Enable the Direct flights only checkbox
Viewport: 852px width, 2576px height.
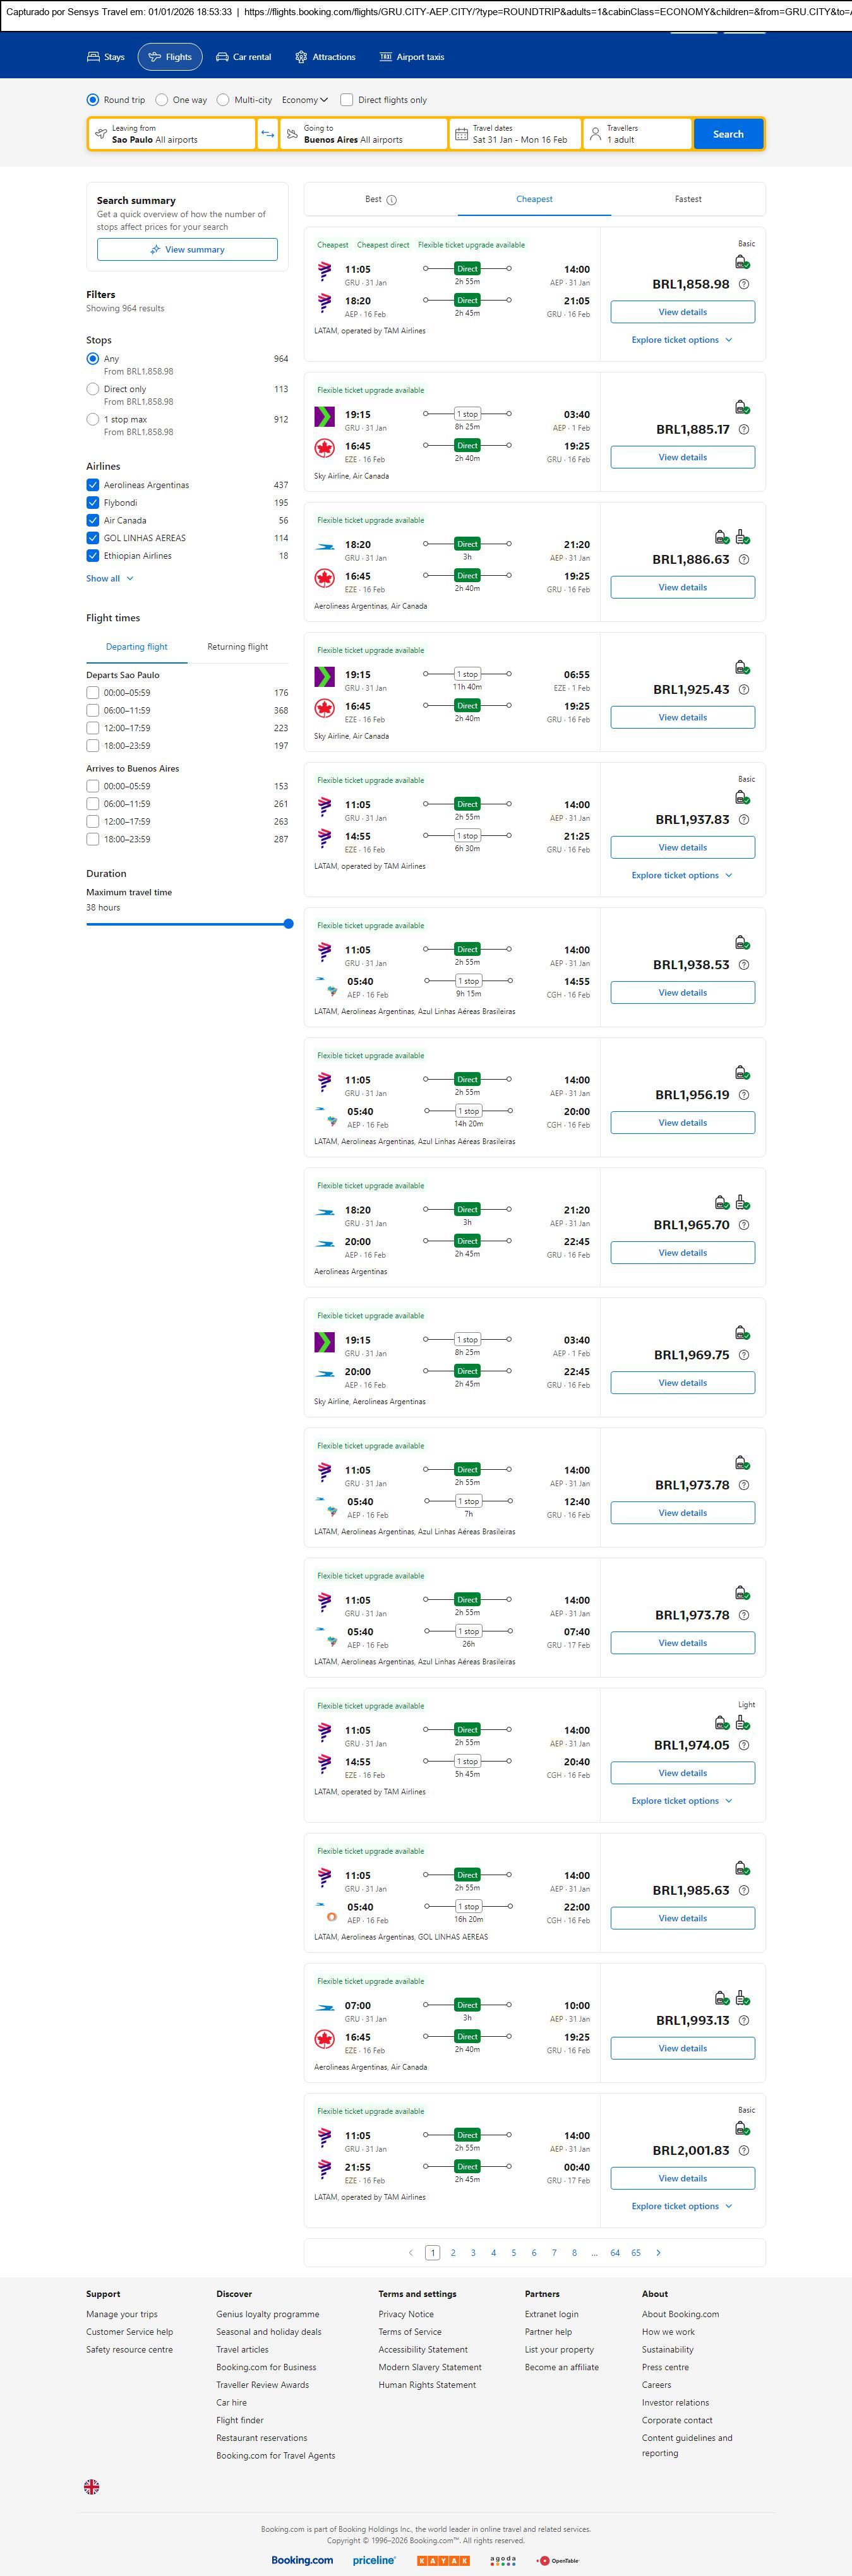[347, 100]
